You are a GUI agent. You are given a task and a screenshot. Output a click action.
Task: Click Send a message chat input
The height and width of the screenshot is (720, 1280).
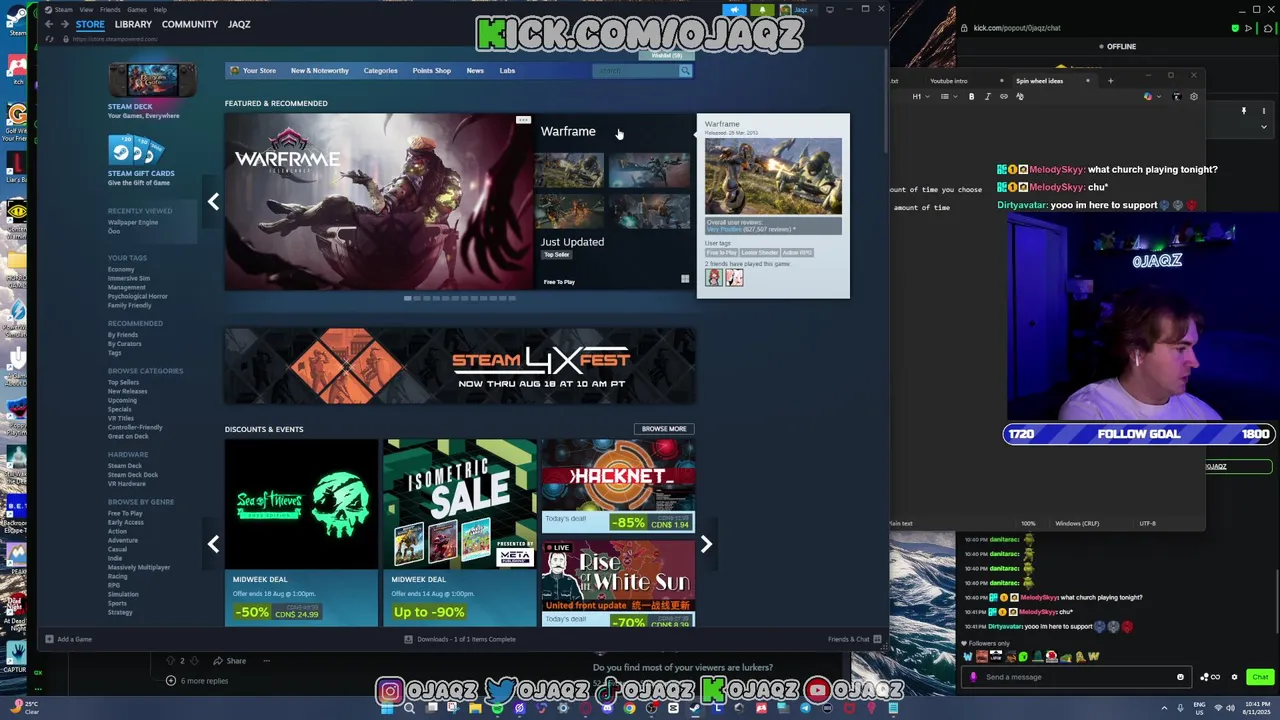coord(1075,677)
